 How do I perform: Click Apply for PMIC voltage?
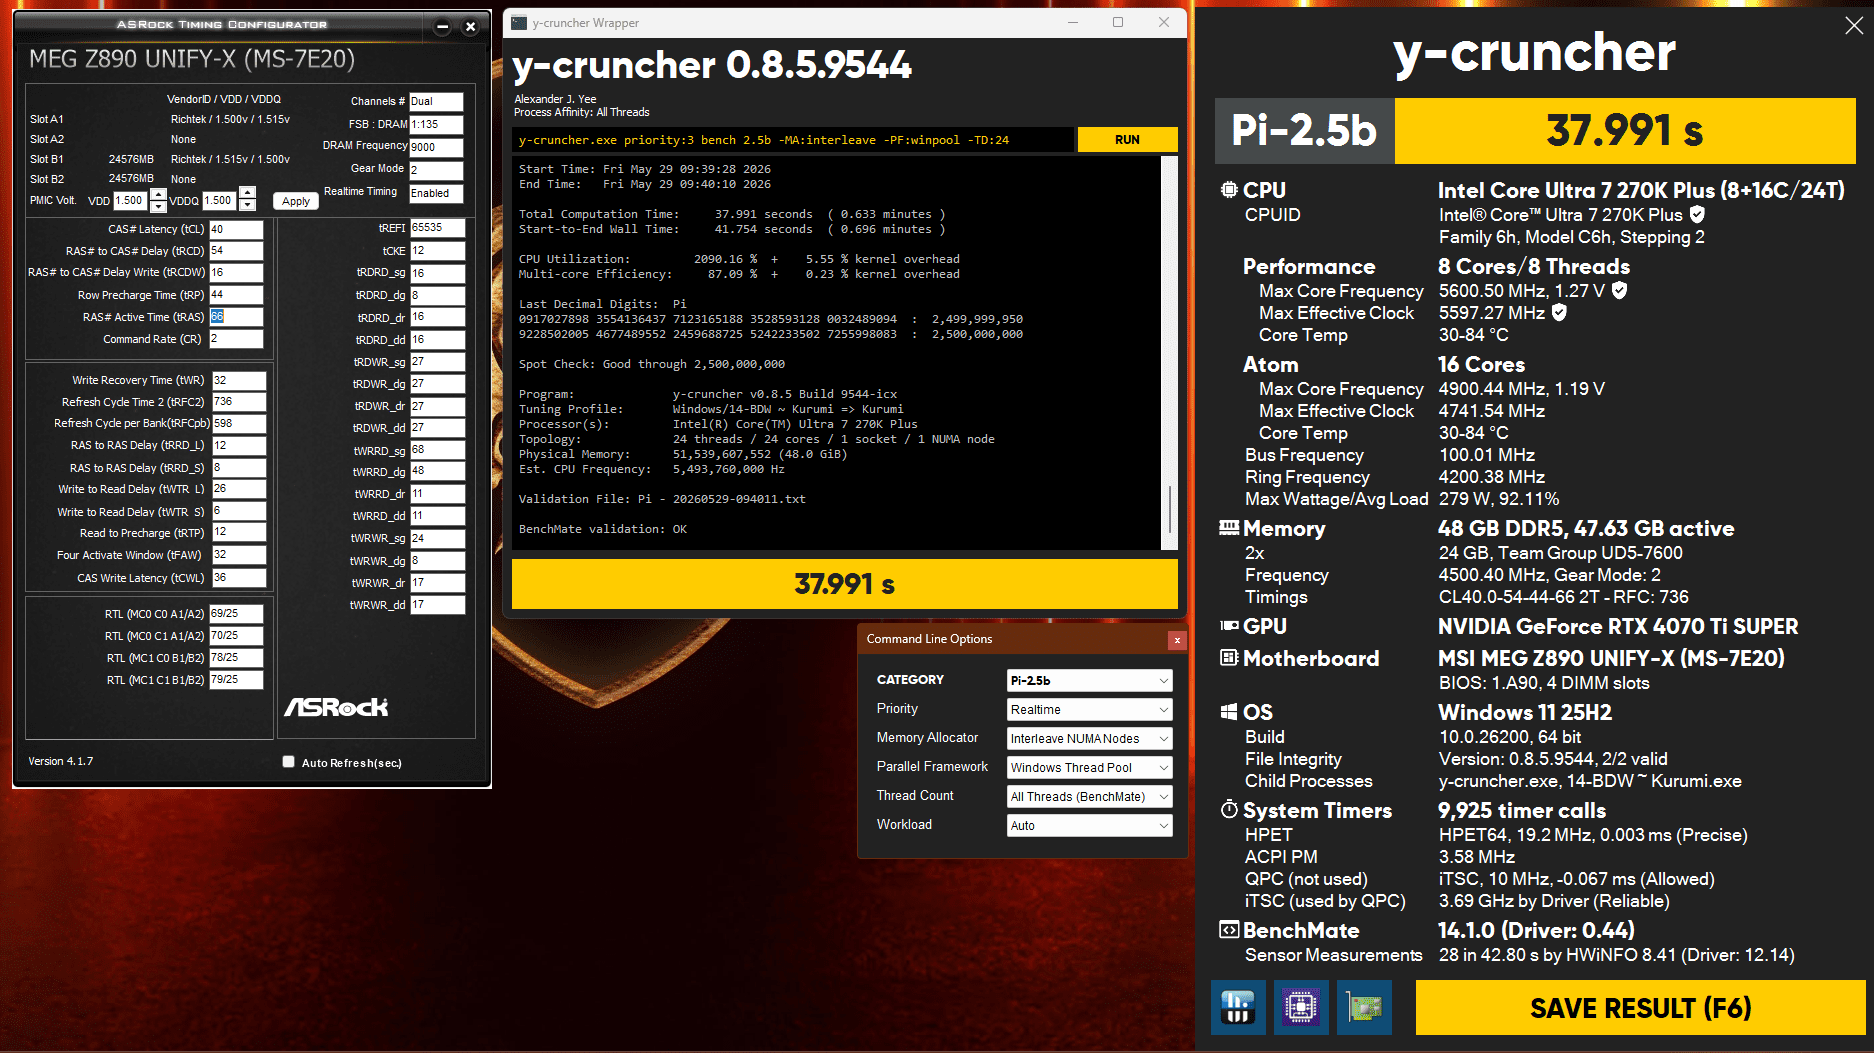pos(296,201)
